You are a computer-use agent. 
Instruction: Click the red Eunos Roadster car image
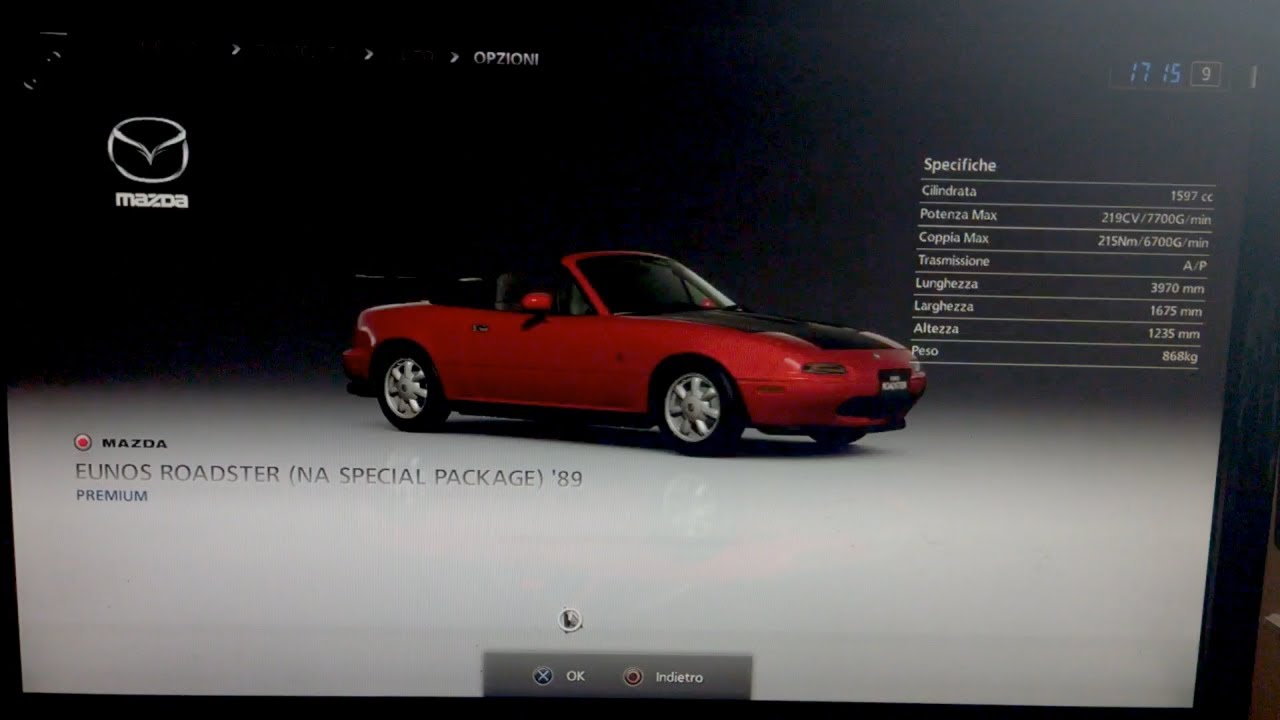tap(634, 353)
